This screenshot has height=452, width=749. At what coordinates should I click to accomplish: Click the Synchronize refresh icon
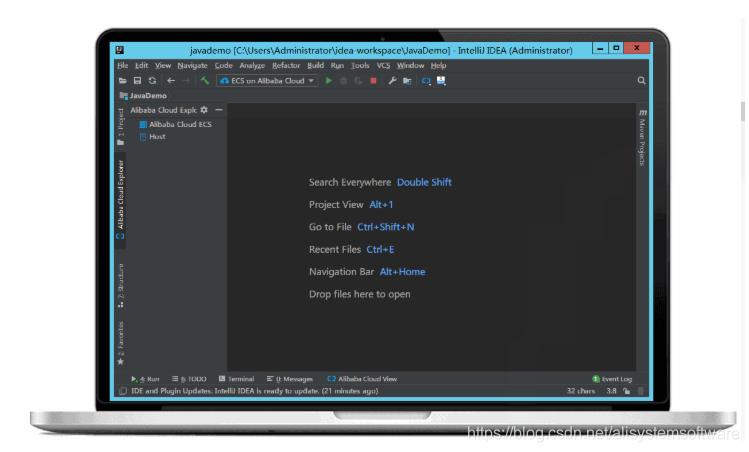(152, 81)
